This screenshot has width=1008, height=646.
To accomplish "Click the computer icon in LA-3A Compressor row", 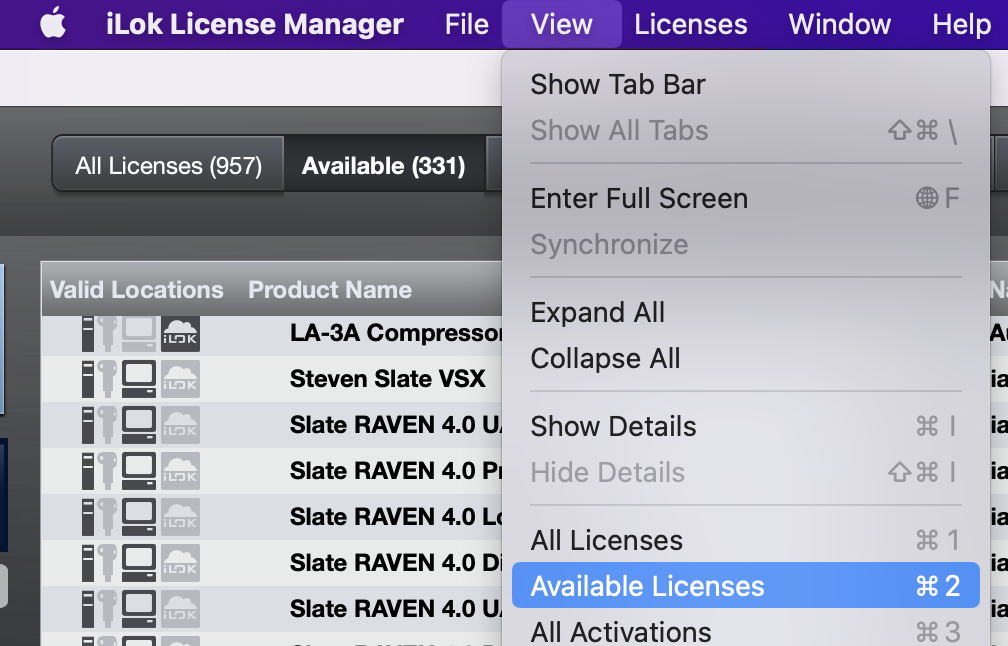I will click(139, 334).
